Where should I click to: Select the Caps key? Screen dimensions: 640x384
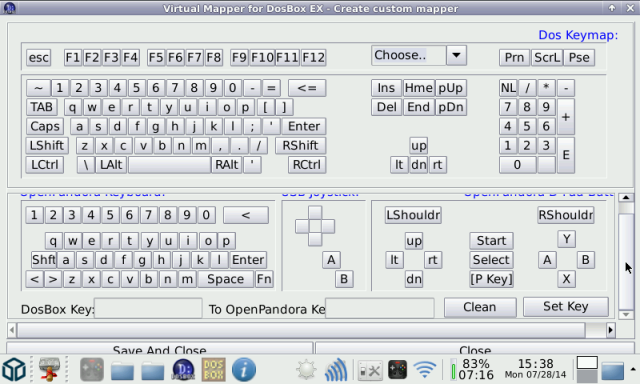[x=45, y=127]
